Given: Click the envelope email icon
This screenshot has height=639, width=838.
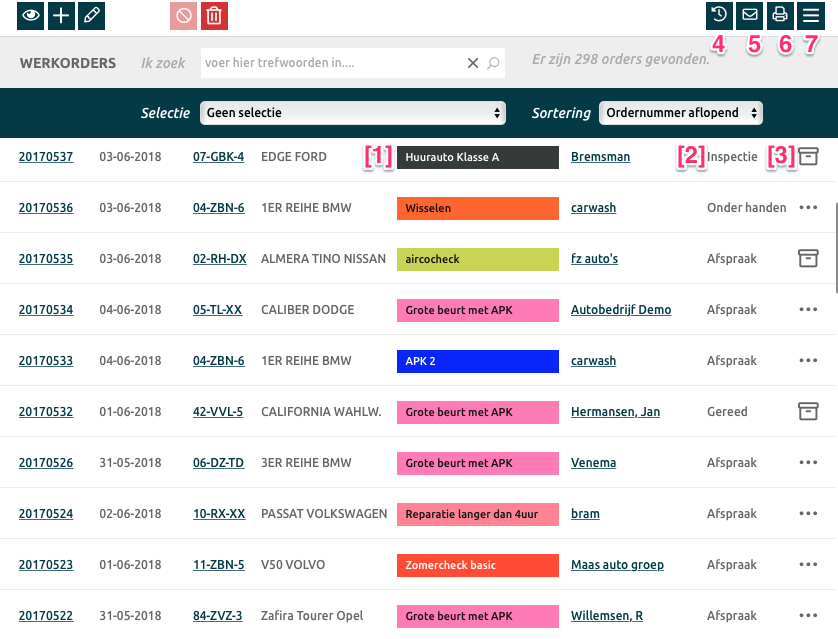Looking at the screenshot, I should tap(749, 15).
